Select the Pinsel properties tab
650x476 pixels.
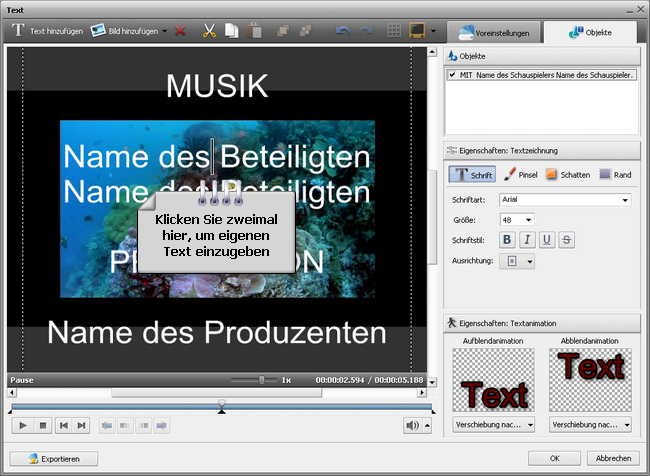tap(520, 175)
